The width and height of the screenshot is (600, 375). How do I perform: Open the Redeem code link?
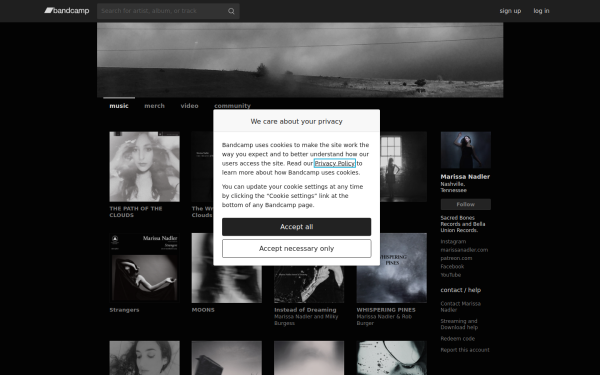tap(458, 339)
